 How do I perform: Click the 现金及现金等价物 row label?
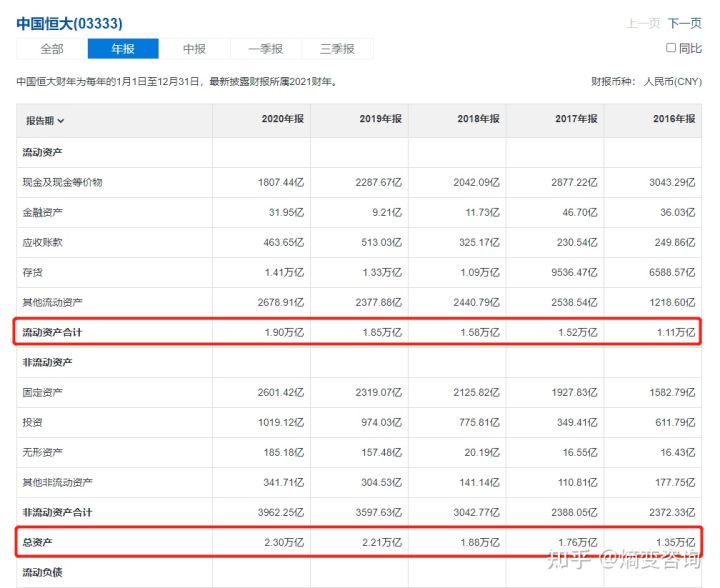click(62, 182)
